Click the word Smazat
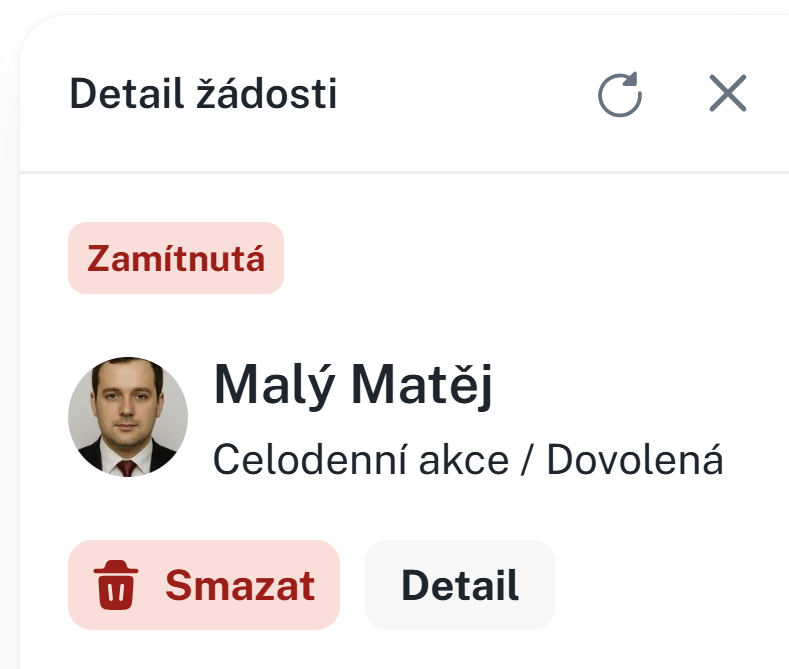The image size is (789, 669). click(x=240, y=585)
